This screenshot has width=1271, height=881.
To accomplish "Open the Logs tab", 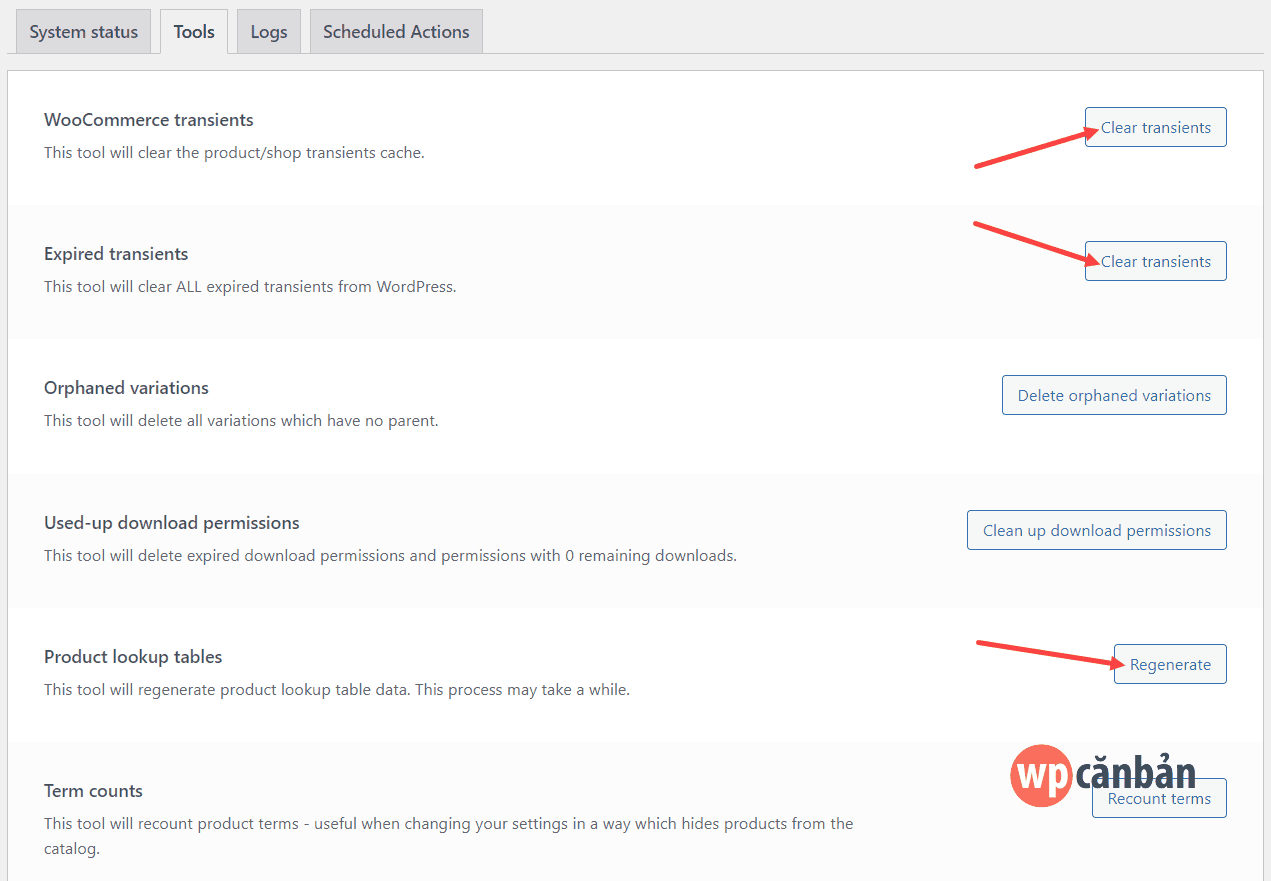I will 268,31.
